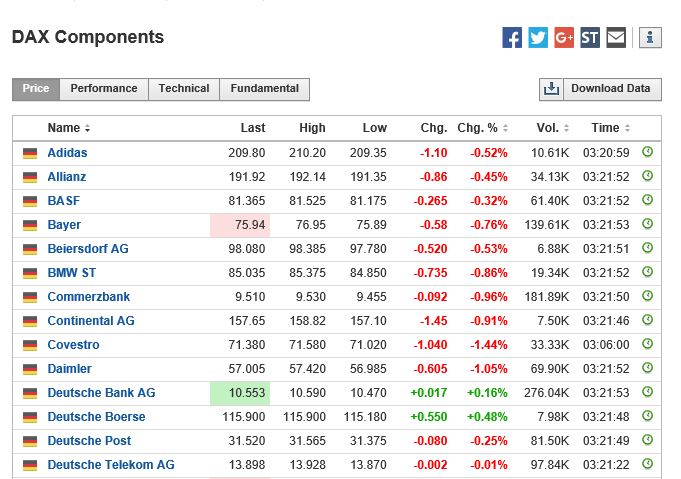Share on StockTwits ST icon
The height and width of the screenshot is (479, 681).
[590, 38]
